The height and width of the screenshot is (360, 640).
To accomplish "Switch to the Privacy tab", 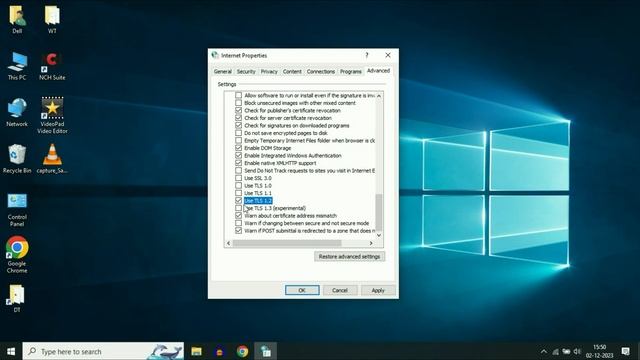I will coord(269,71).
